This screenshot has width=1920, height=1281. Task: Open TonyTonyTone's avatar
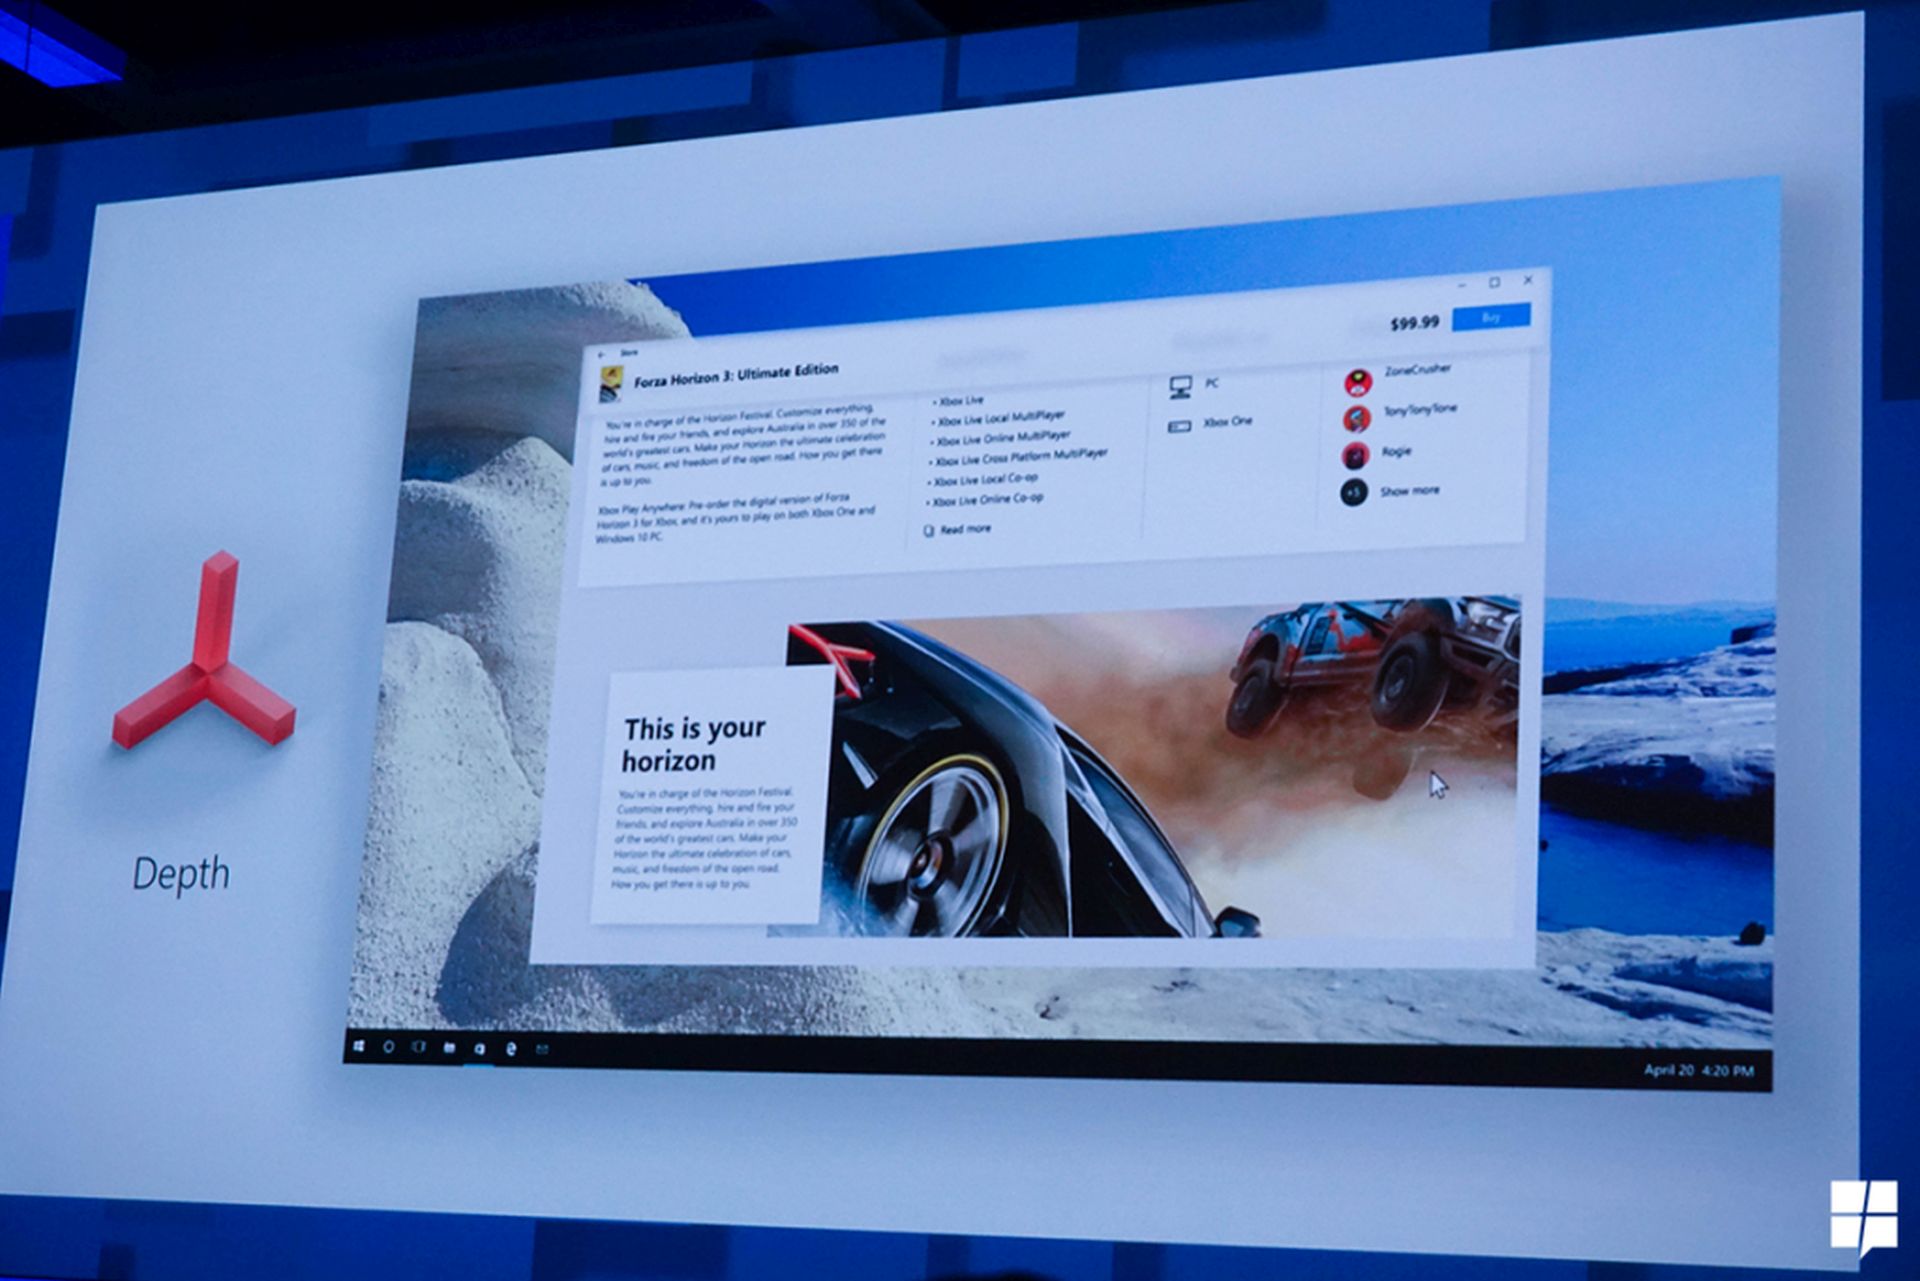point(1357,418)
